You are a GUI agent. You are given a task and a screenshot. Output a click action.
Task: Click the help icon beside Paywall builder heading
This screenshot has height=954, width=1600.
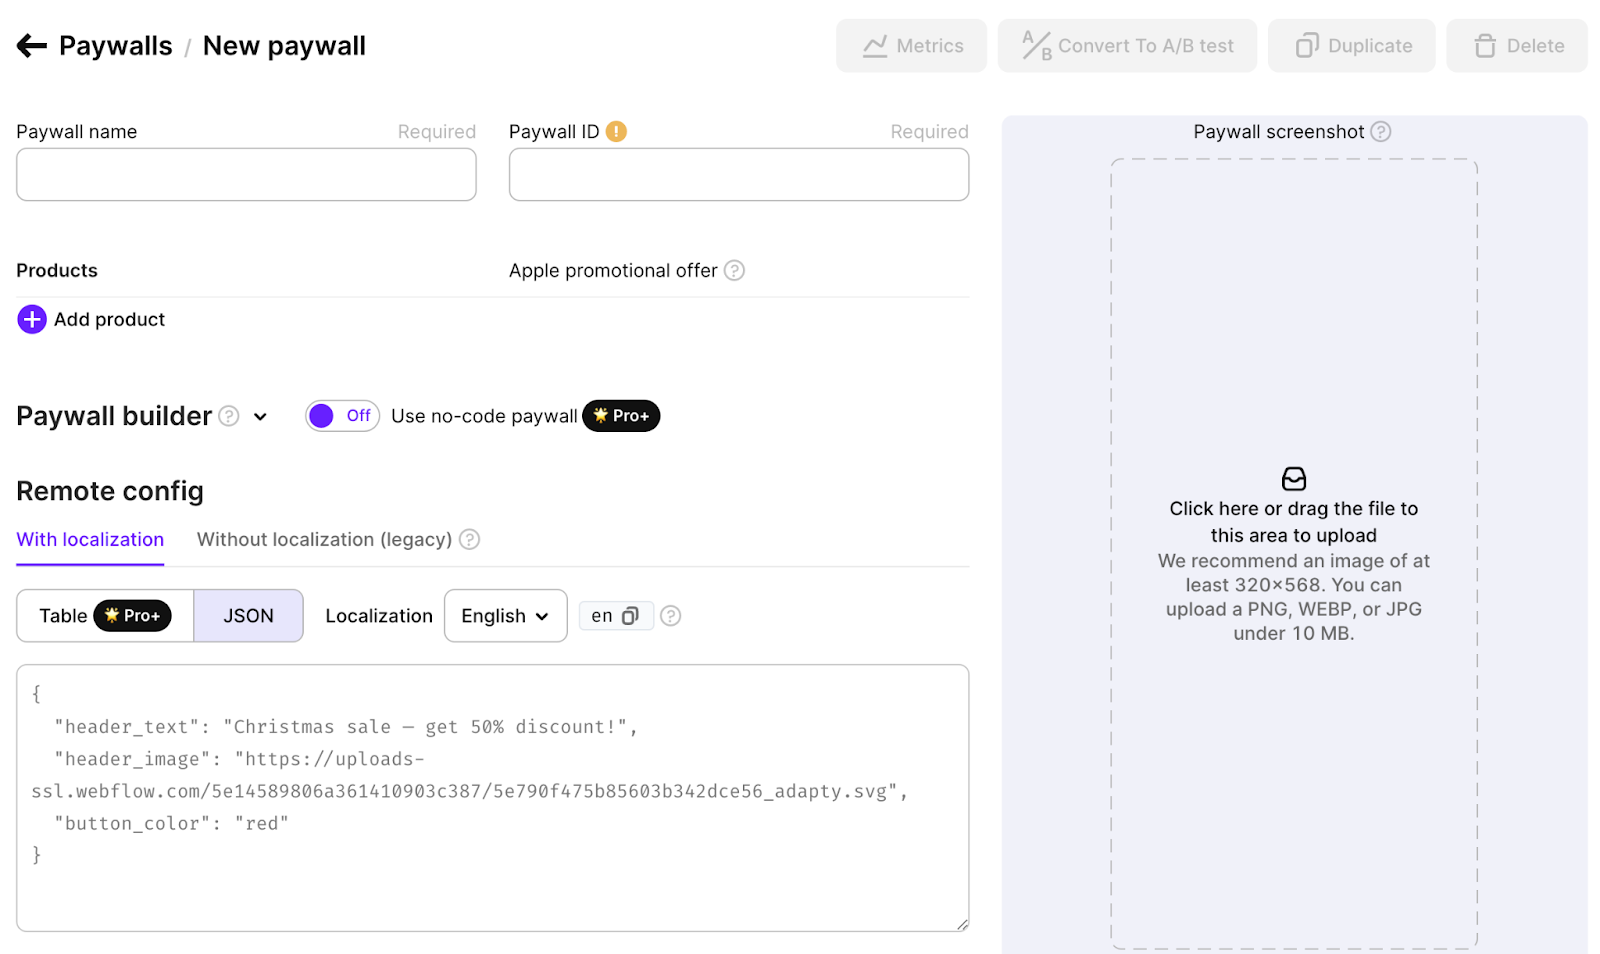click(229, 416)
